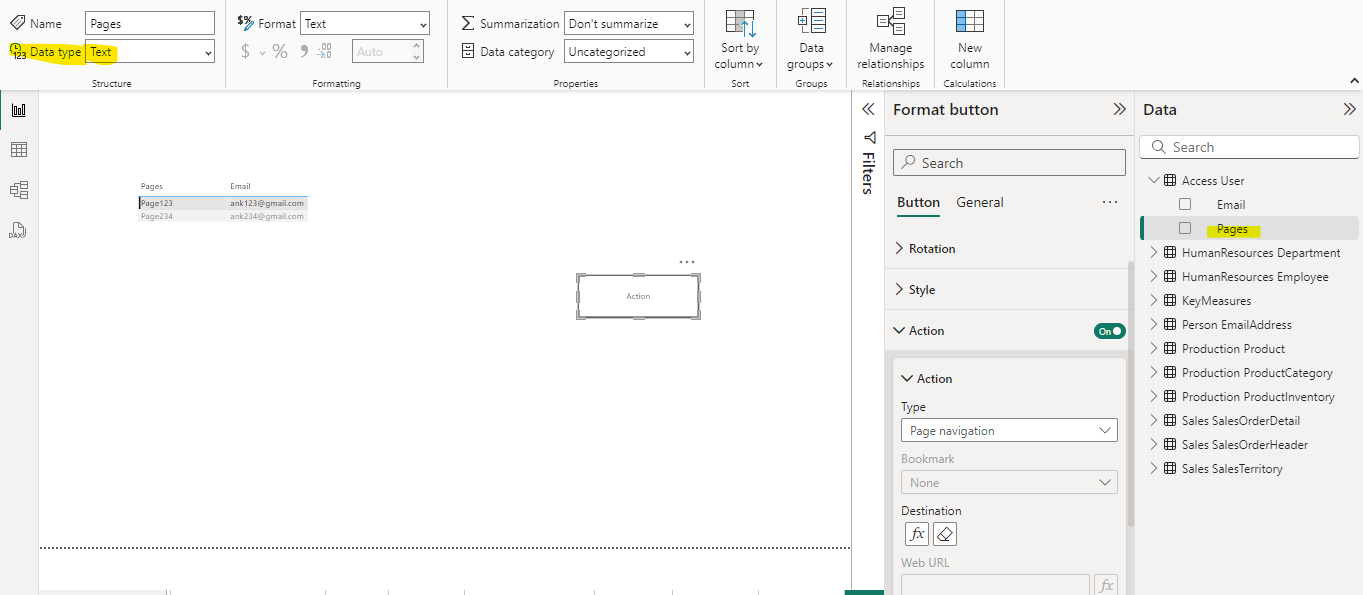1363x595 pixels.
Task: Click the Format pane Search box
Action: pos(1009,163)
